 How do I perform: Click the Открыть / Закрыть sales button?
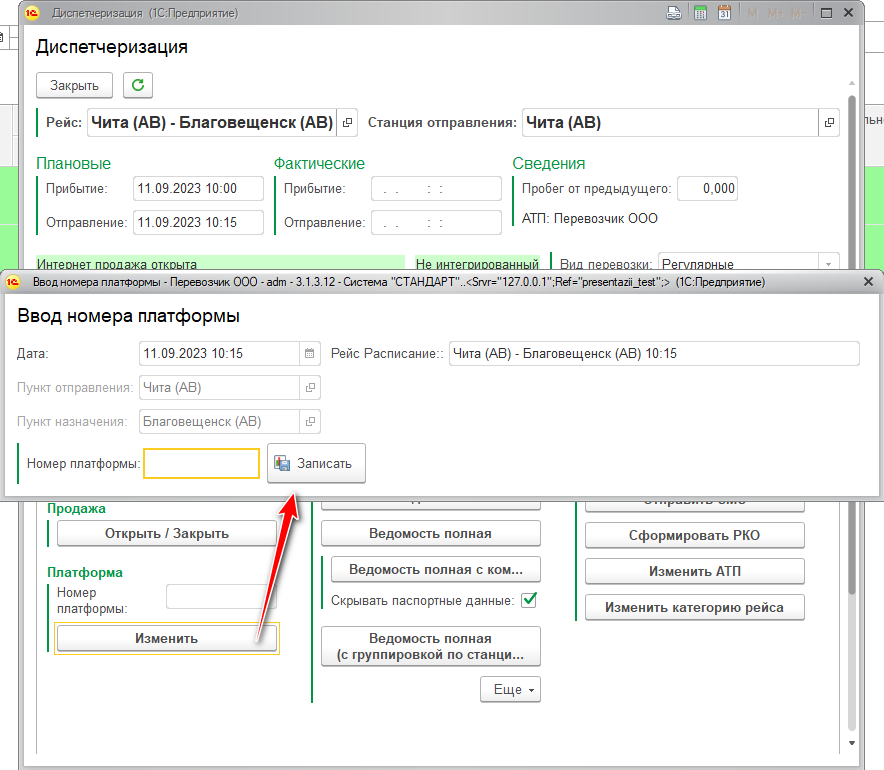(166, 534)
